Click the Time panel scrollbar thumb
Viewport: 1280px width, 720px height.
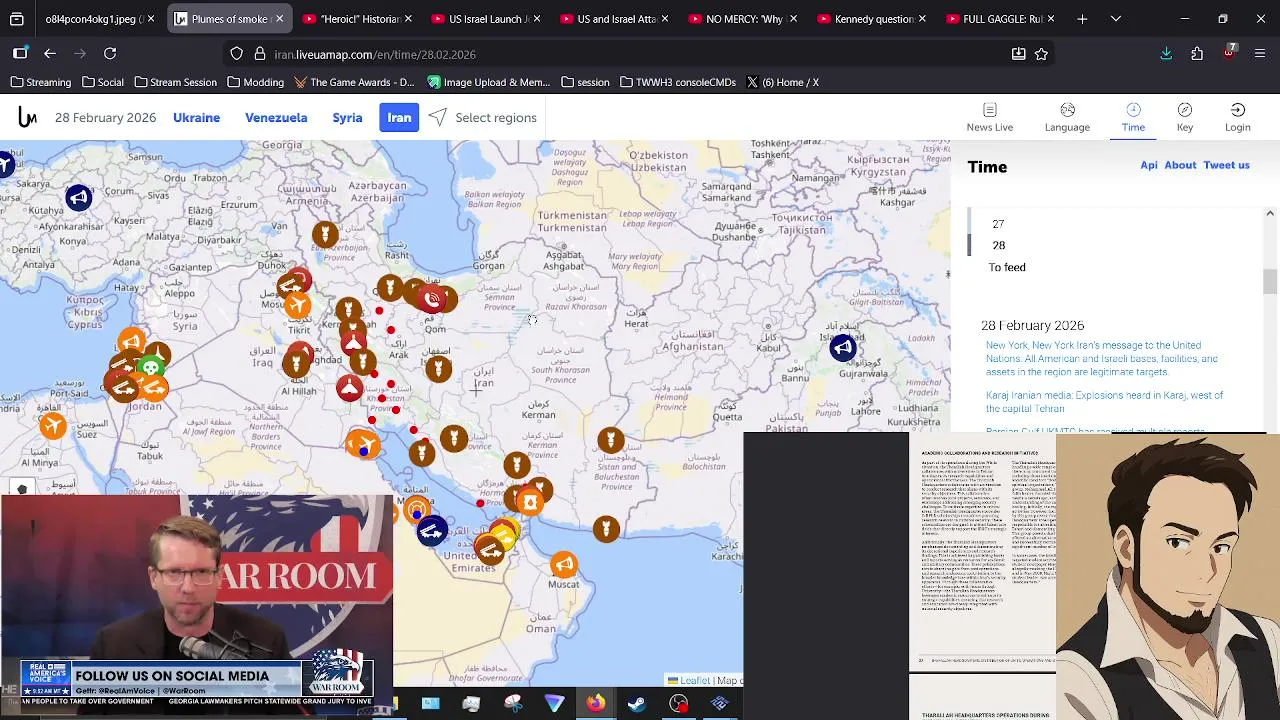[x=1270, y=282]
